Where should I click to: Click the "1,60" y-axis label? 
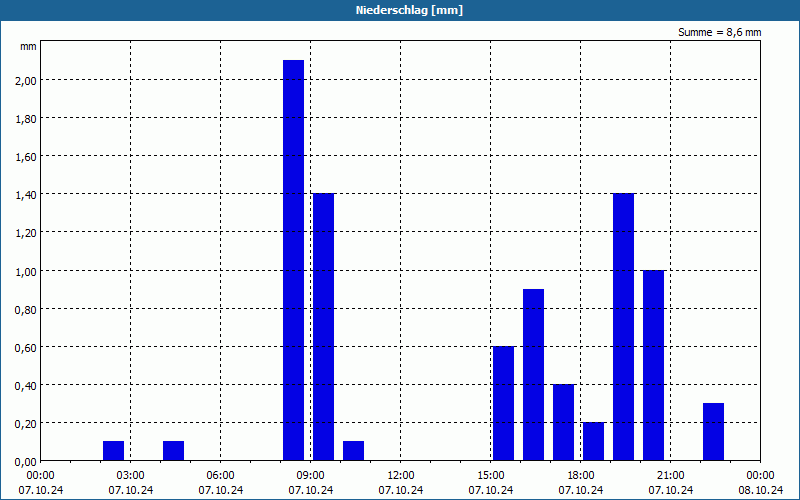click(x=26, y=157)
